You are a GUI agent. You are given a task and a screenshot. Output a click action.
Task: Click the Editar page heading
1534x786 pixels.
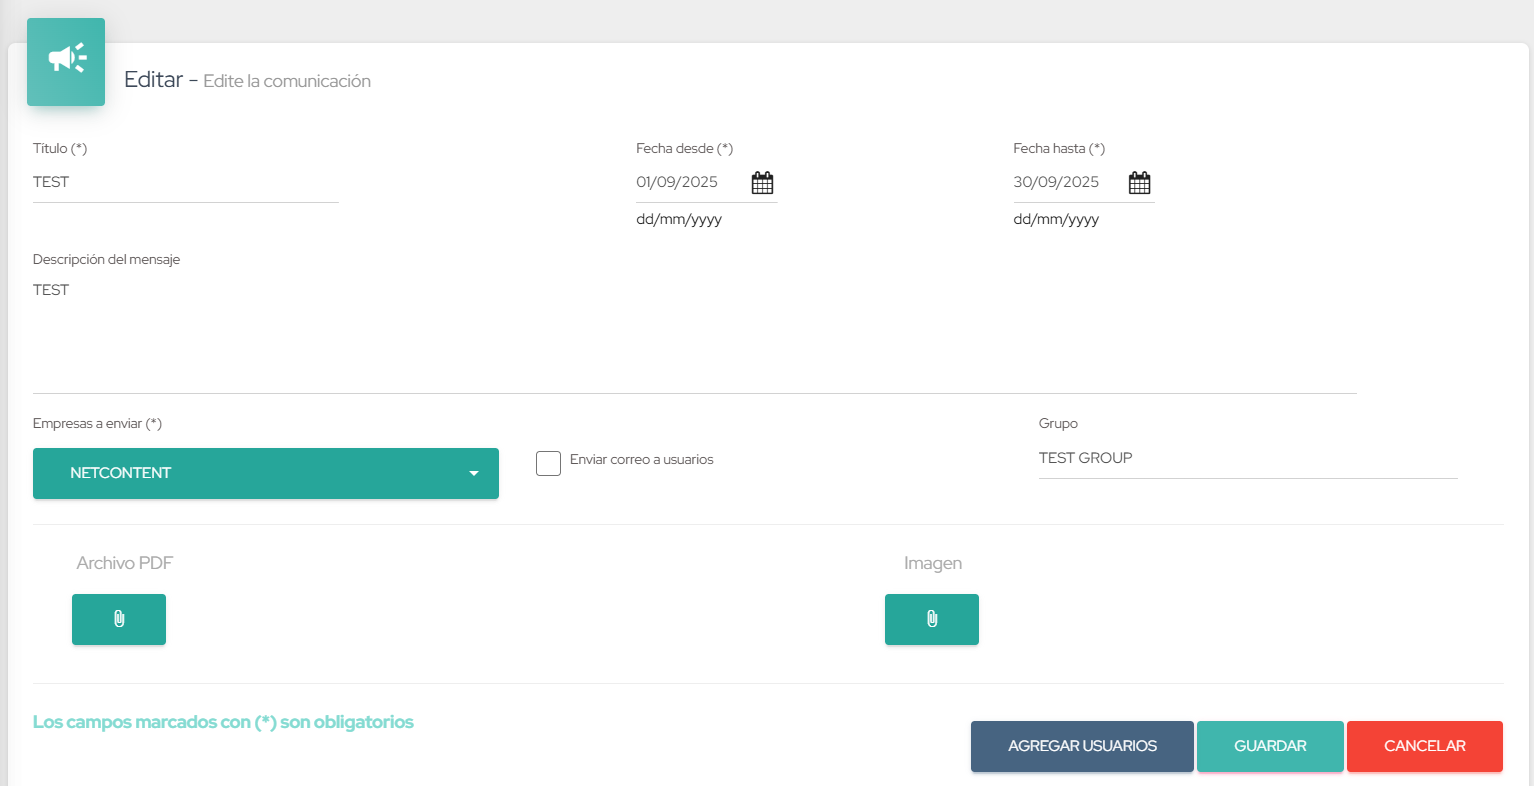(x=153, y=80)
